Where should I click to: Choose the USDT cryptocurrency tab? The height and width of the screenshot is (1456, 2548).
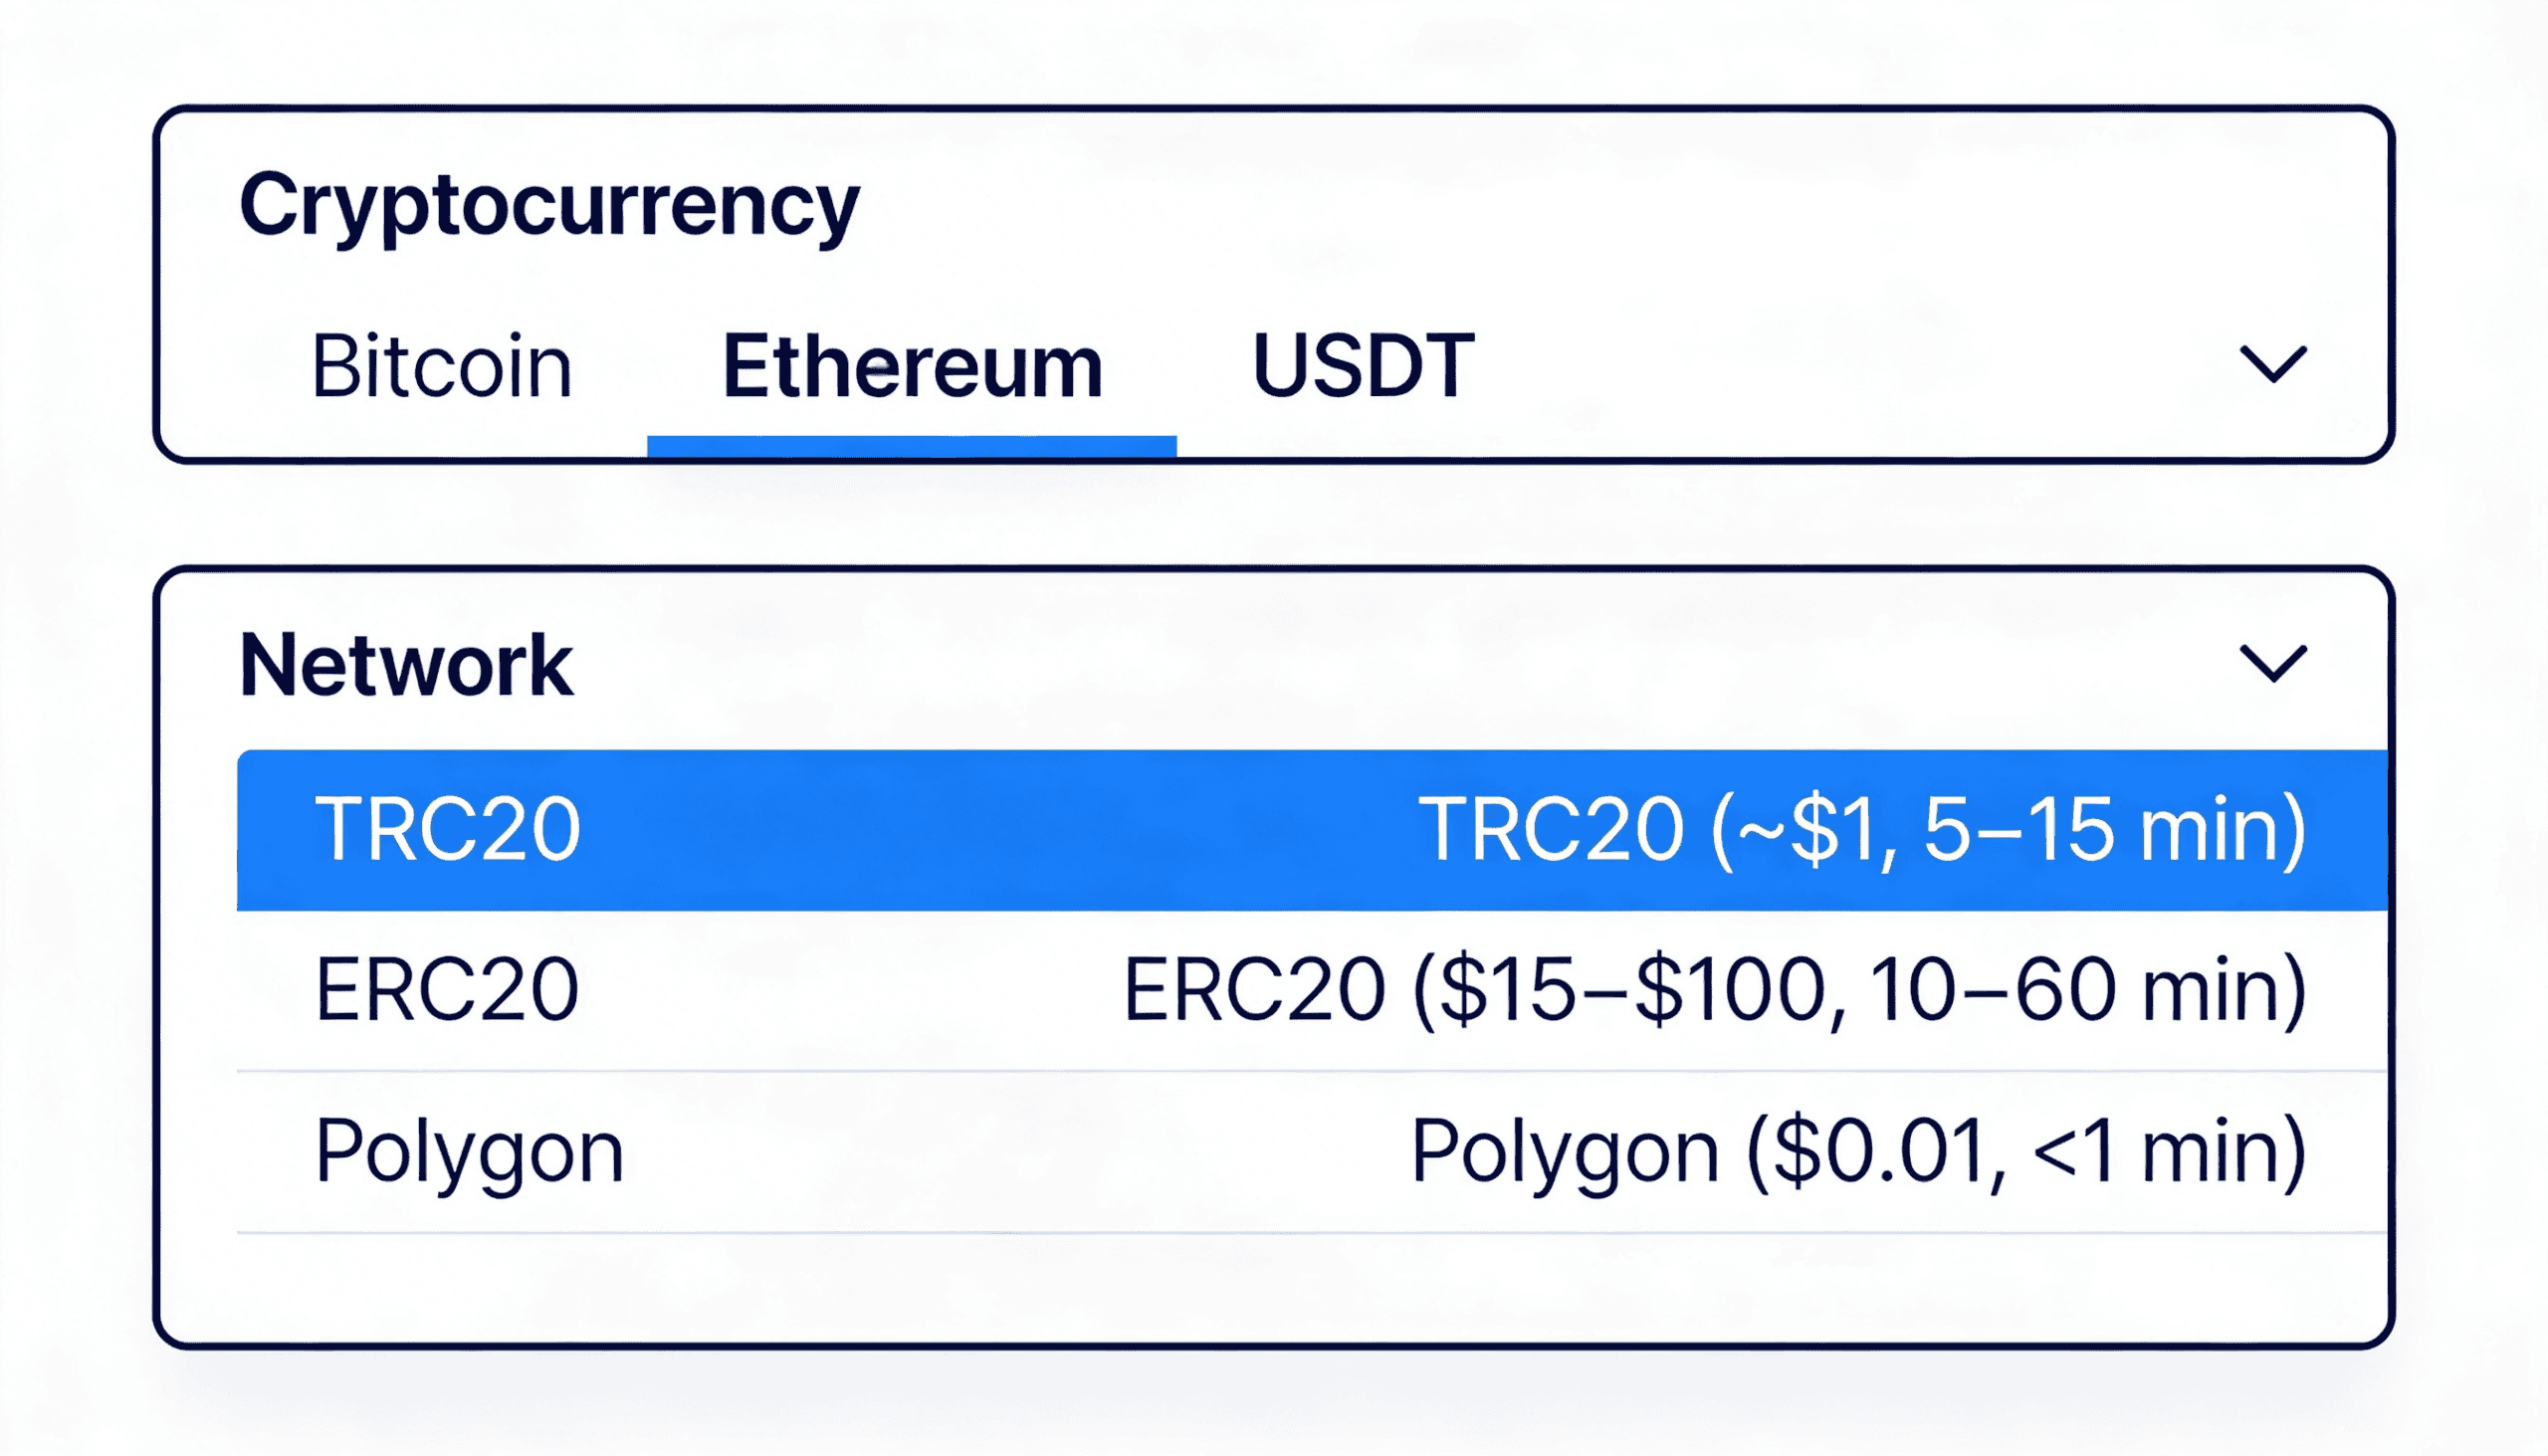coord(1363,366)
